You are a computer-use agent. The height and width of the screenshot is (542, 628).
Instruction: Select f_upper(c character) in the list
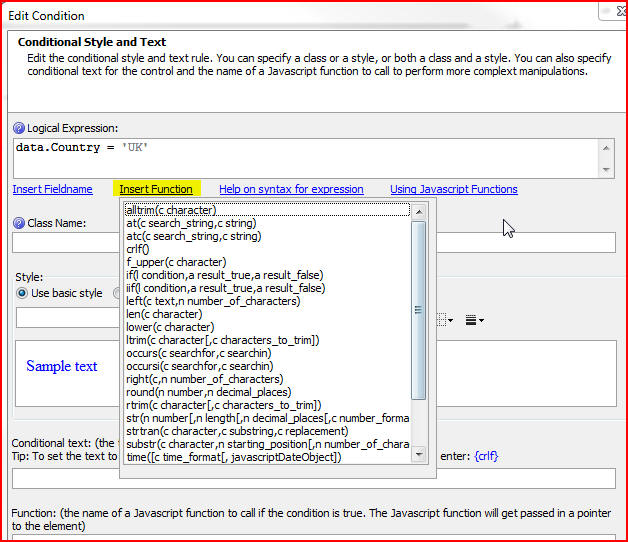[x=267, y=262]
